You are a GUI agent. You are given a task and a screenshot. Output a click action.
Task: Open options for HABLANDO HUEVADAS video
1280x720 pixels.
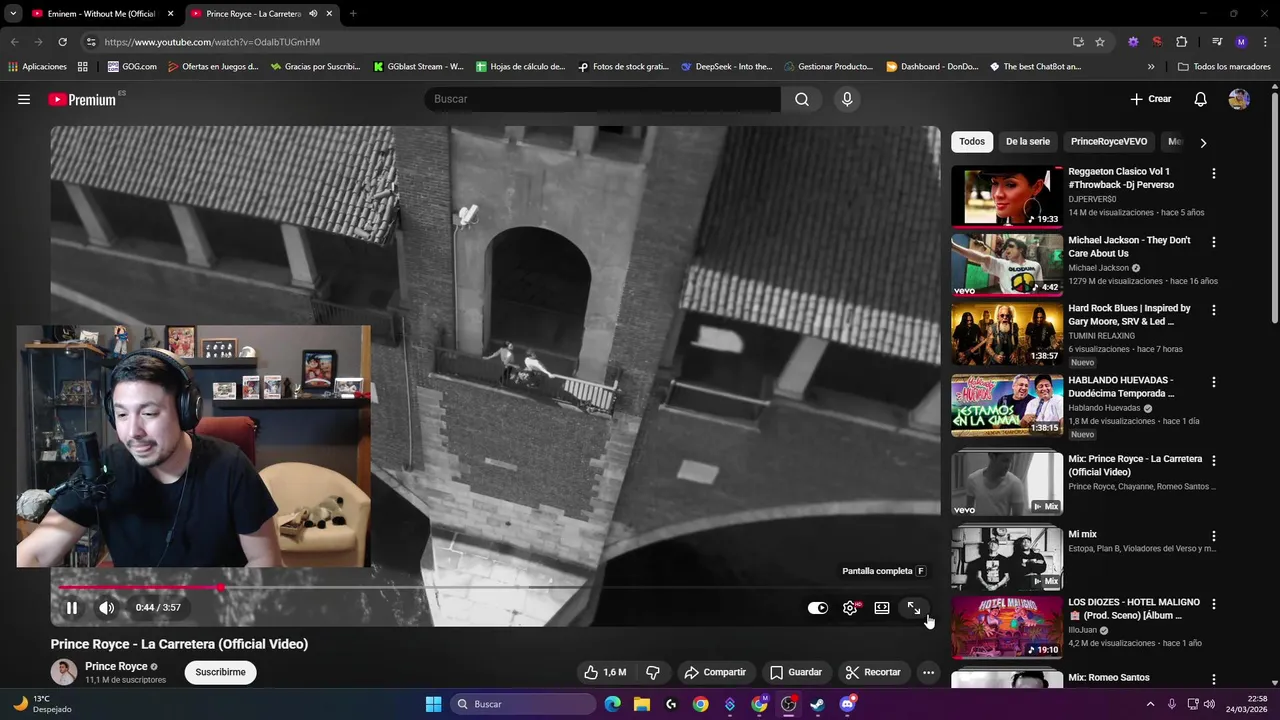click(x=1214, y=382)
